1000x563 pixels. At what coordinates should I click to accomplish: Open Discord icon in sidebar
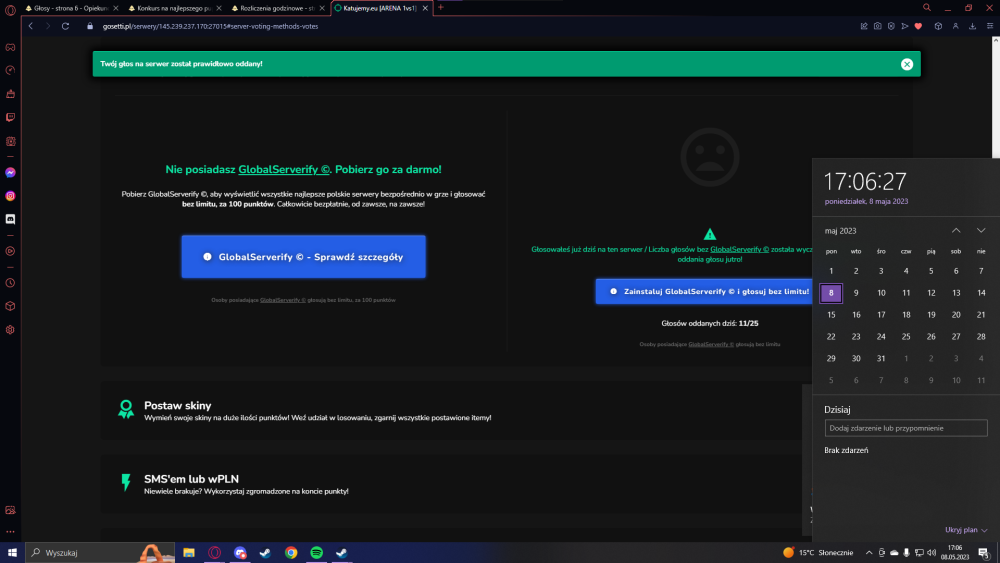(x=10, y=219)
